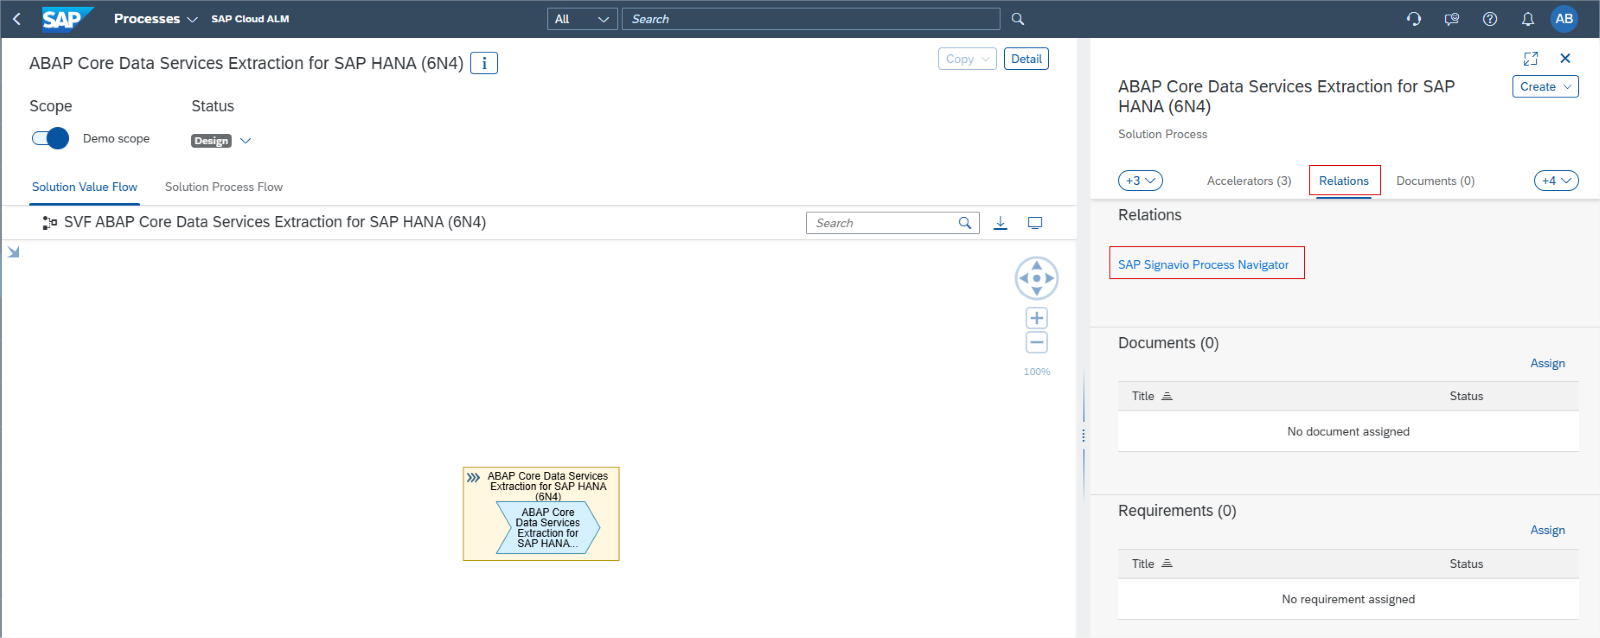Image resolution: width=1600 pixels, height=638 pixels.
Task: Expand side panel to full screen
Action: (x=1530, y=59)
